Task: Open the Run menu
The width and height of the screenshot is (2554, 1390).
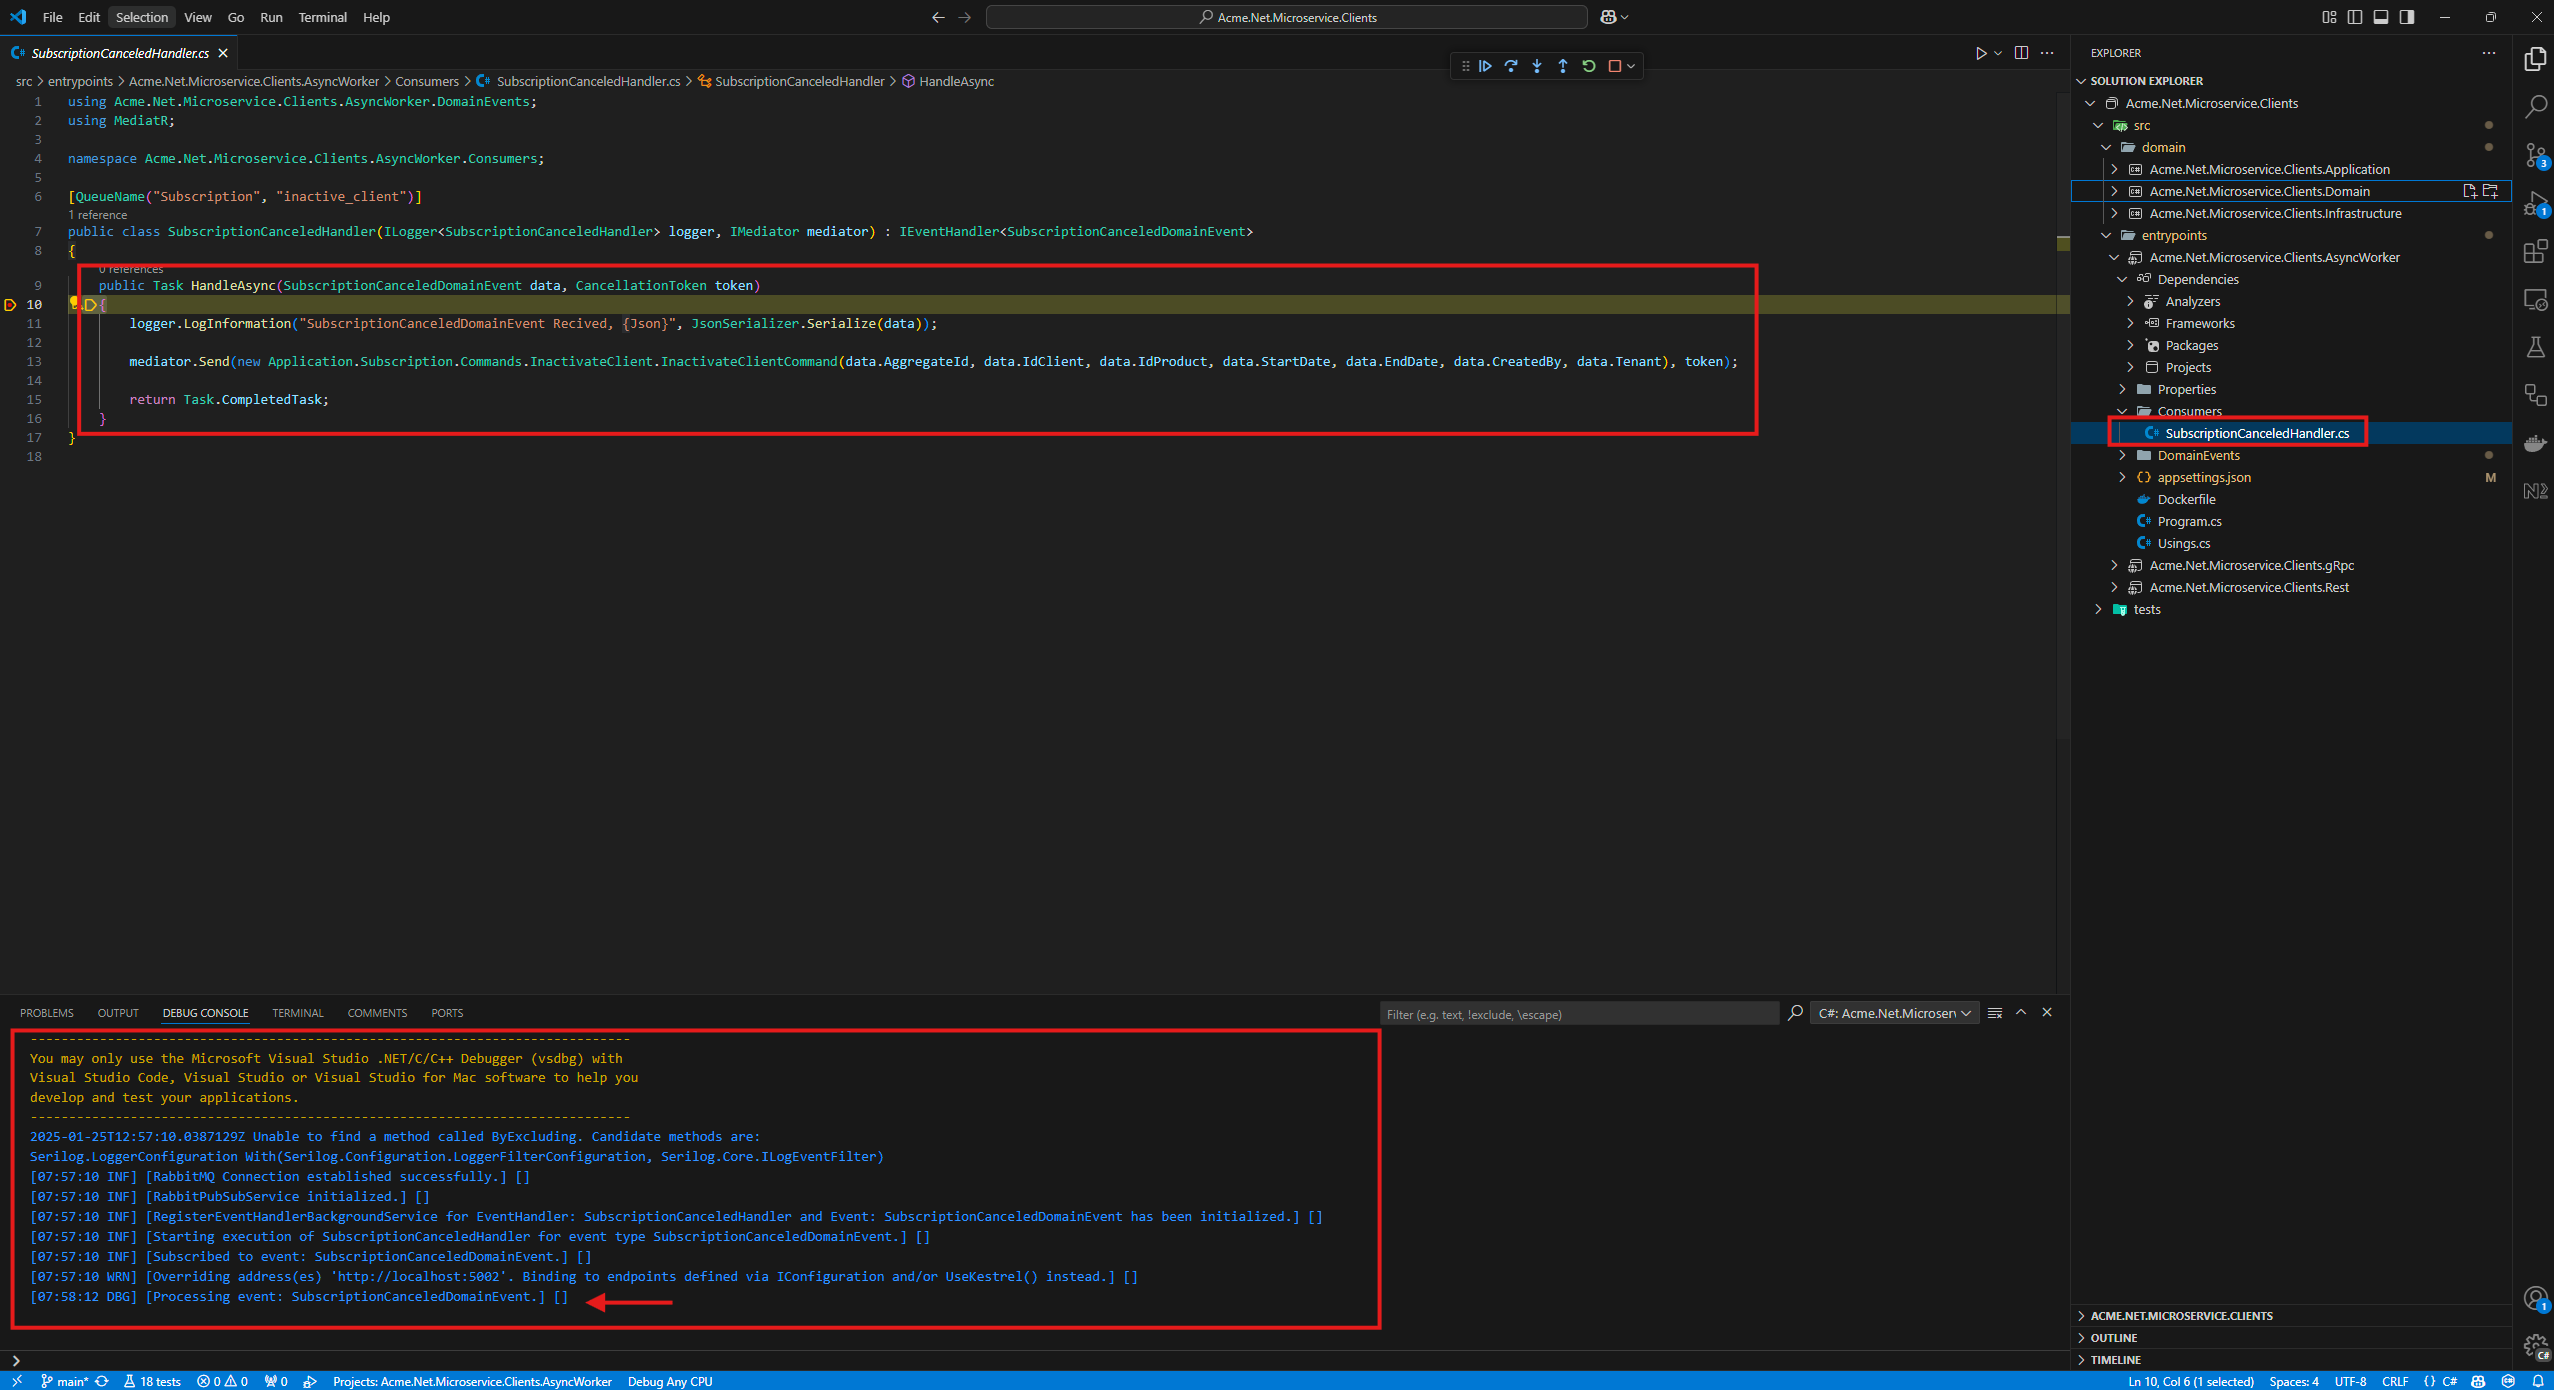Action: (271, 17)
